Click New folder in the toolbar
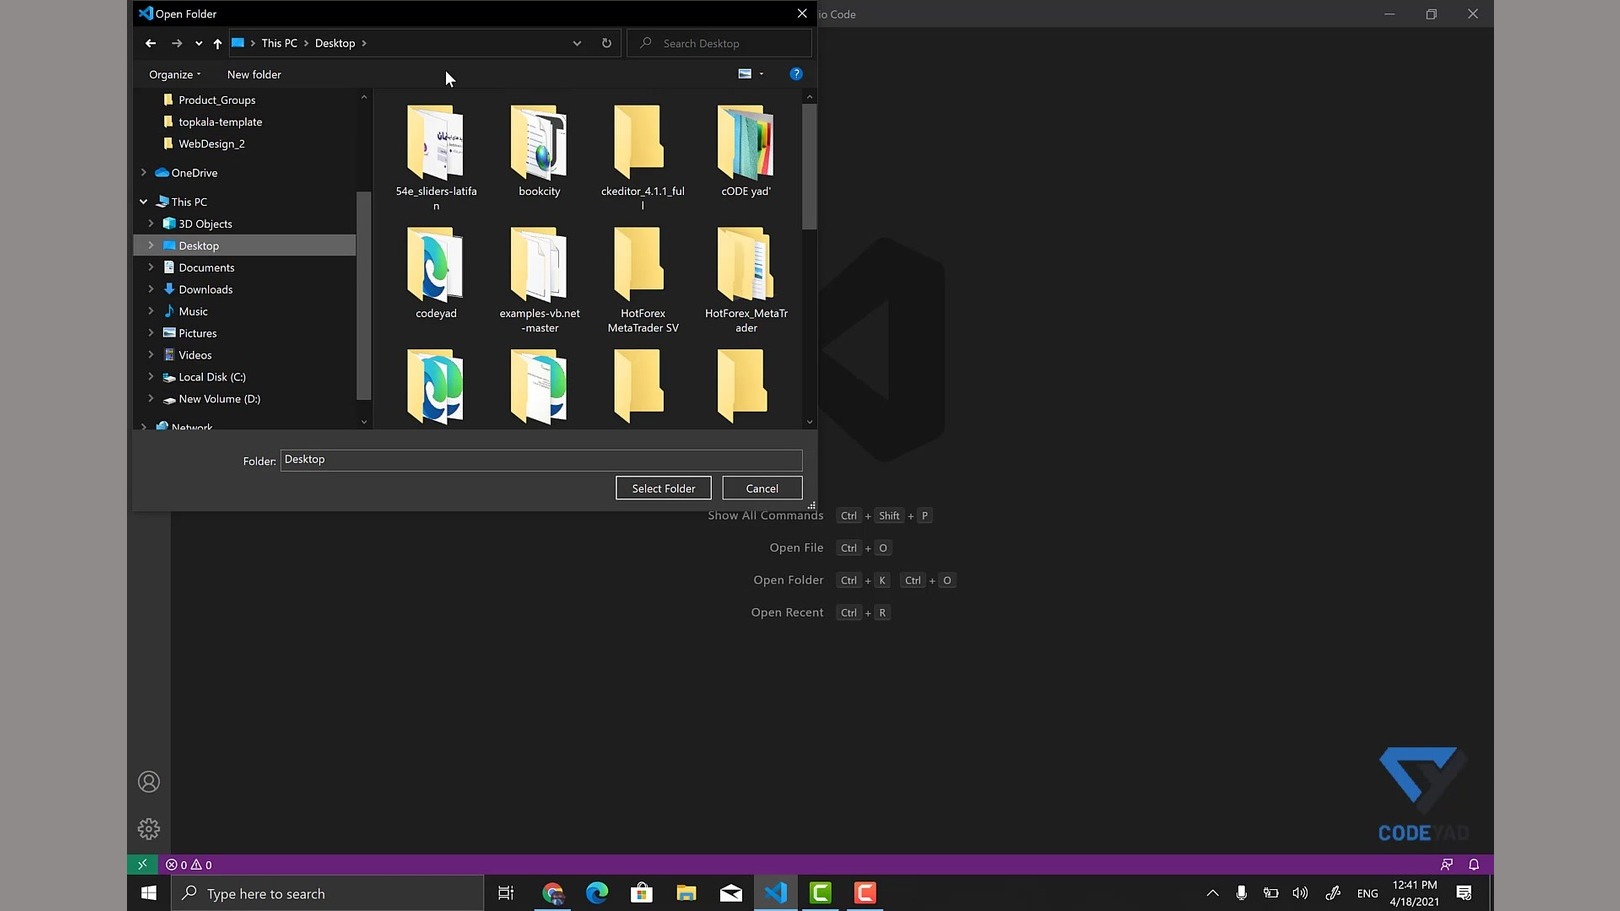 point(254,74)
